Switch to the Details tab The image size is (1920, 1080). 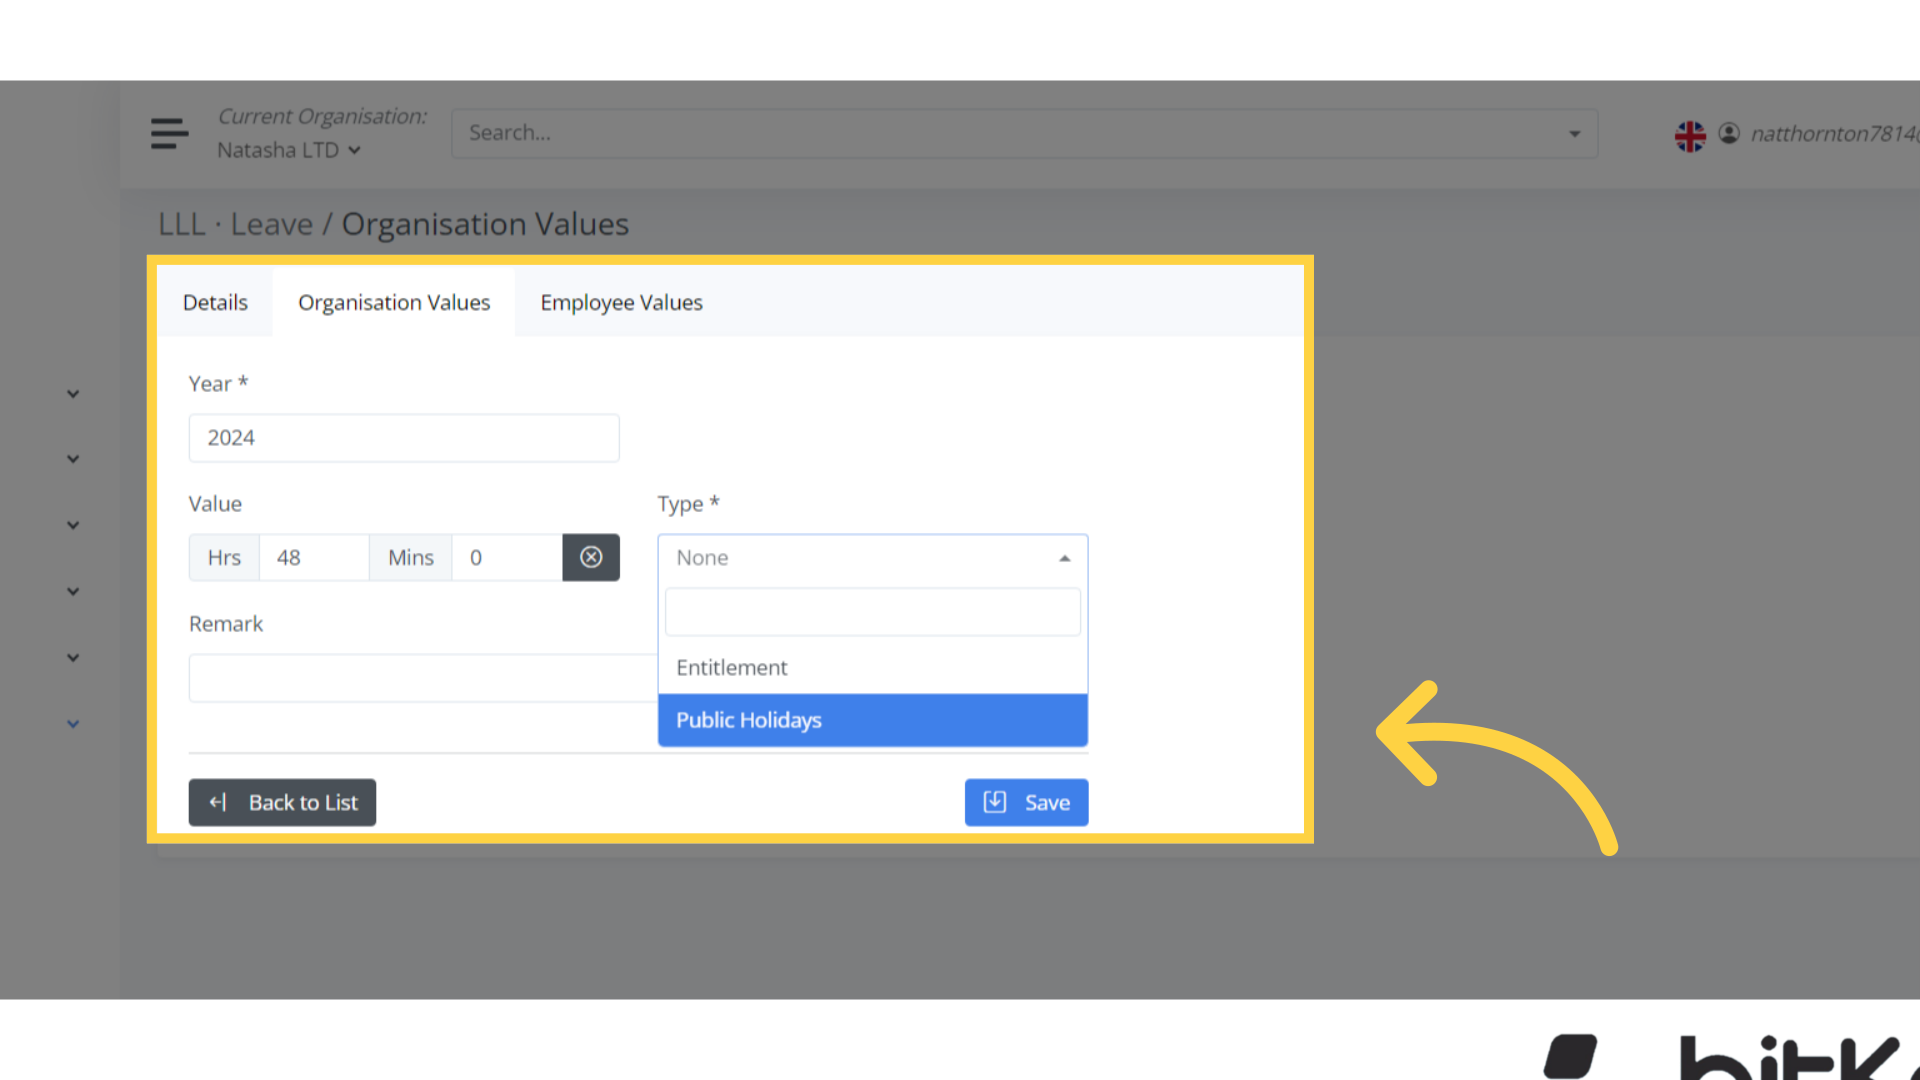[214, 302]
